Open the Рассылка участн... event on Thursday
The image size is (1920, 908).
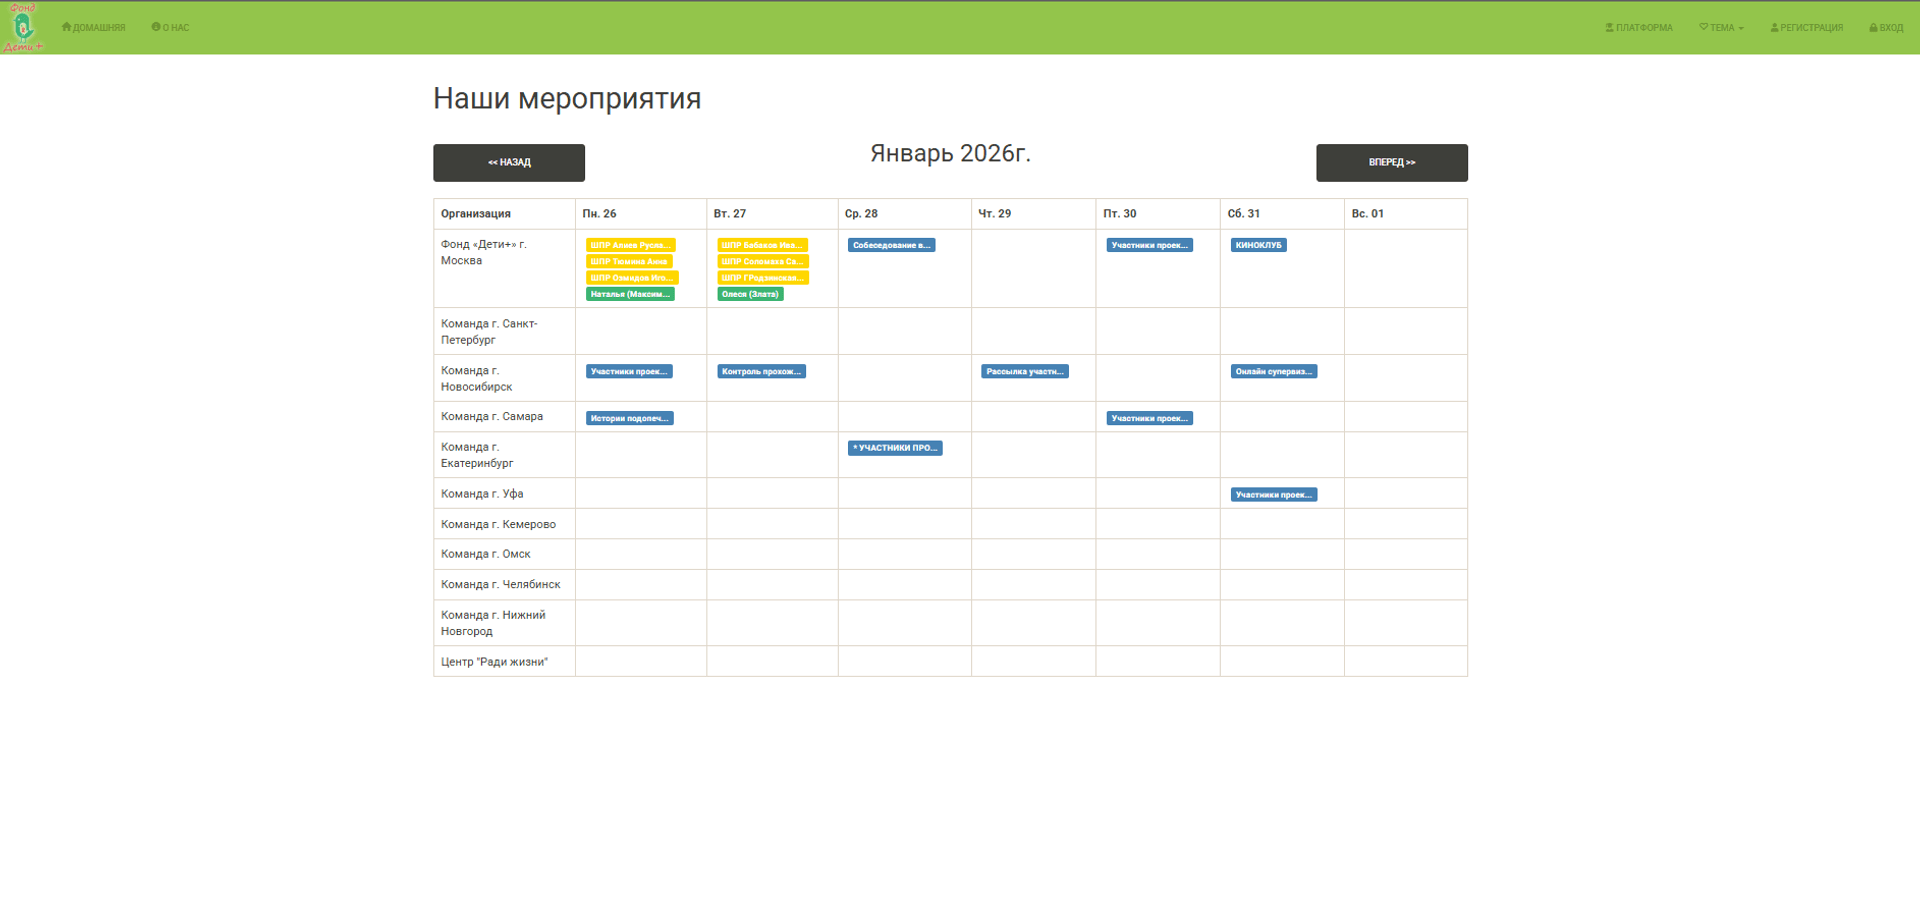(1025, 371)
